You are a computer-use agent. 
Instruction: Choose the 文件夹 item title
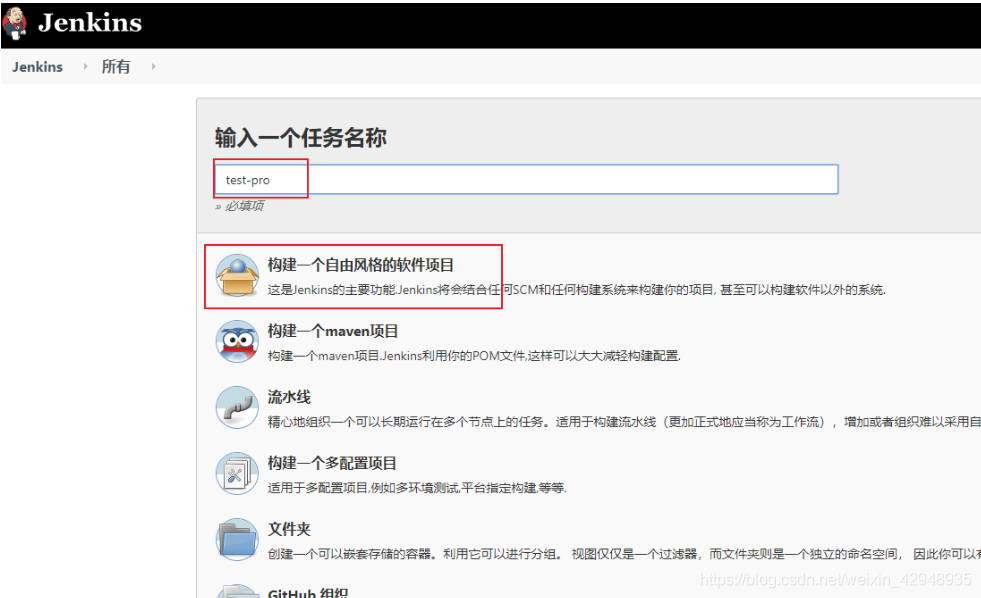coord(289,529)
